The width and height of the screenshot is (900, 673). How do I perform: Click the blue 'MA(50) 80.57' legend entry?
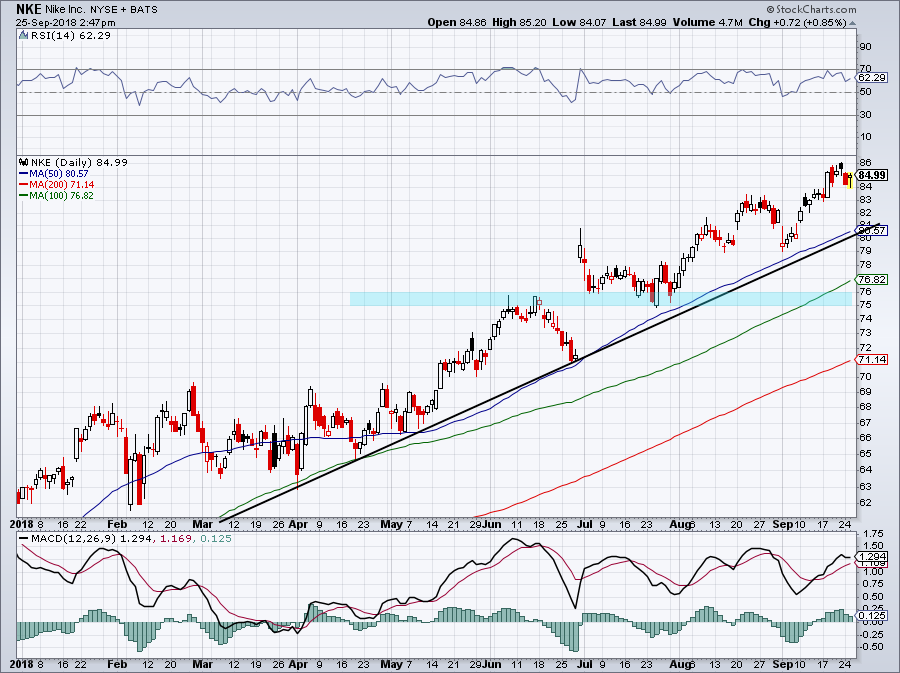[54, 173]
